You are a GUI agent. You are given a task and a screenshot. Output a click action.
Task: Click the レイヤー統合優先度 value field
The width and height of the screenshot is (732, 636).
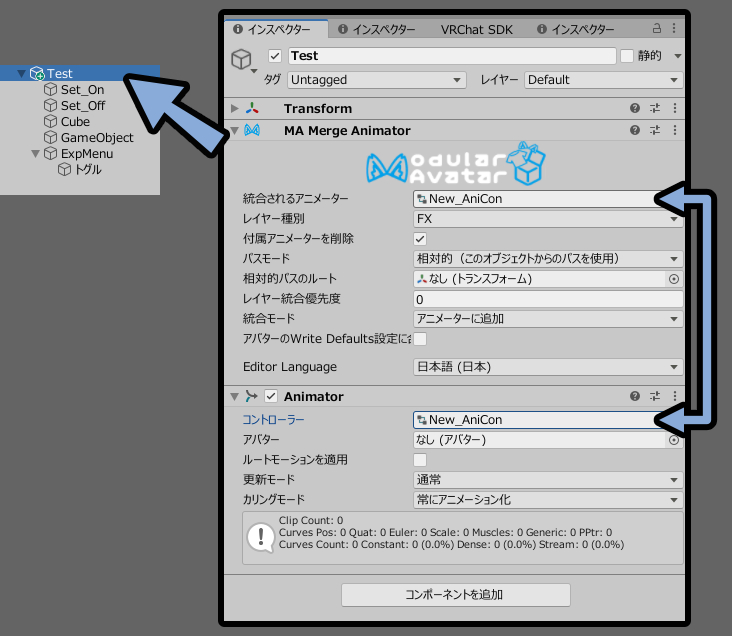pyautogui.click(x=548, y=299)
